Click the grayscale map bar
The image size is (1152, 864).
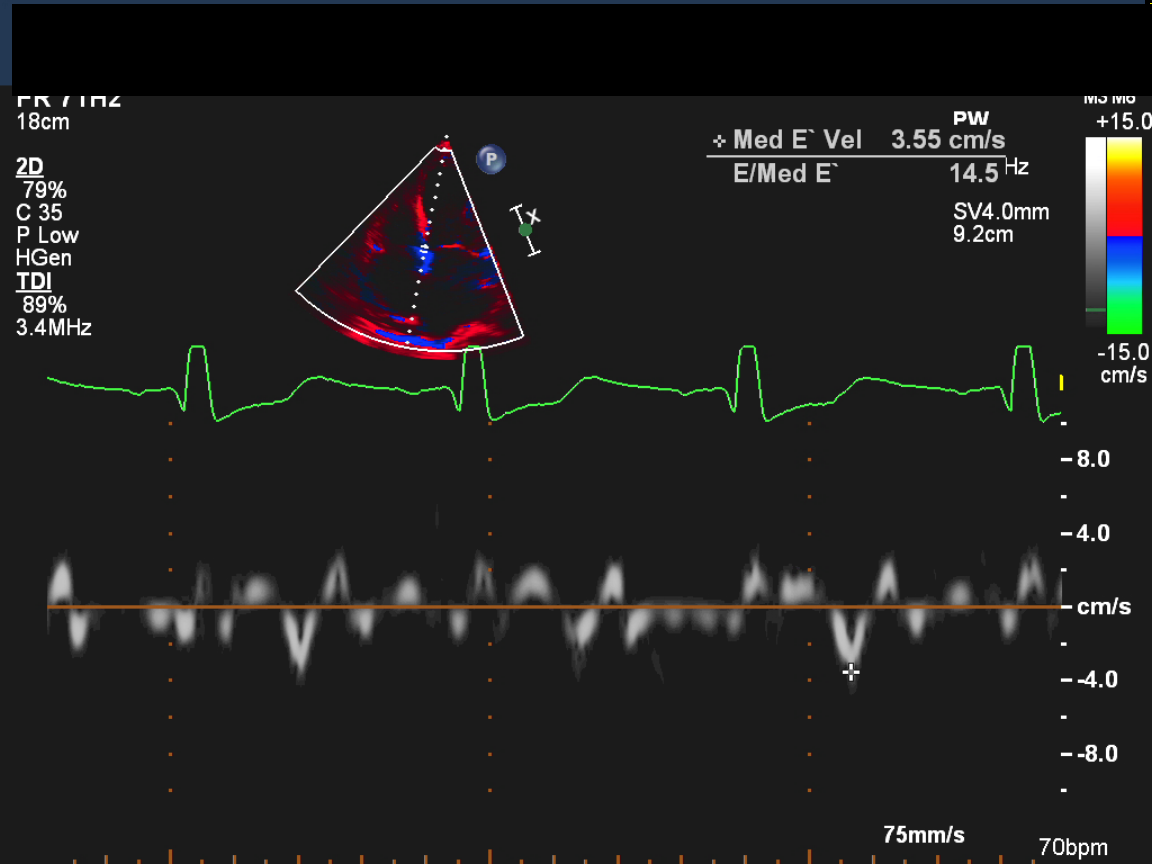[x=1096, y=232]
